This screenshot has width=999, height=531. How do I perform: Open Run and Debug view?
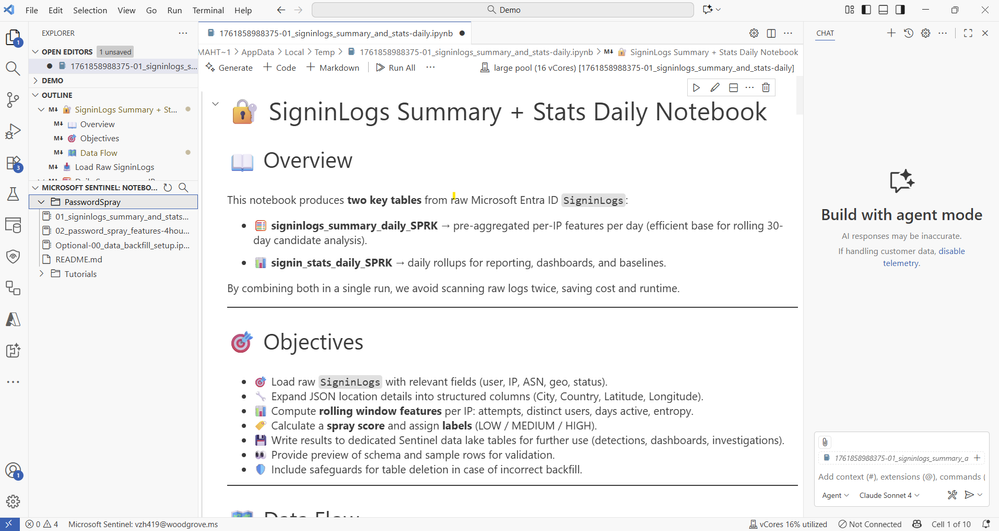(x=13, y=131)
